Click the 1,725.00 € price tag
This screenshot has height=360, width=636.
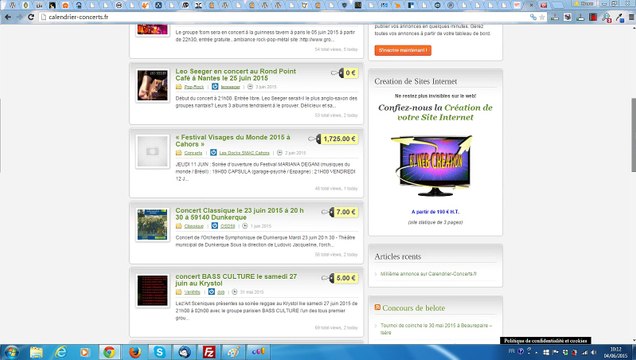333,139
